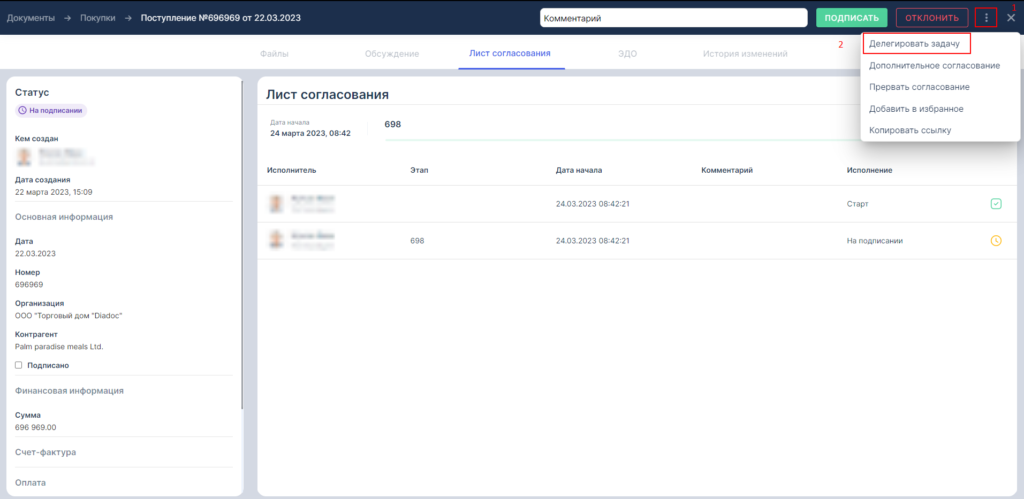
Task: Click green check icon in Старт row
Action: coord(996,204)
